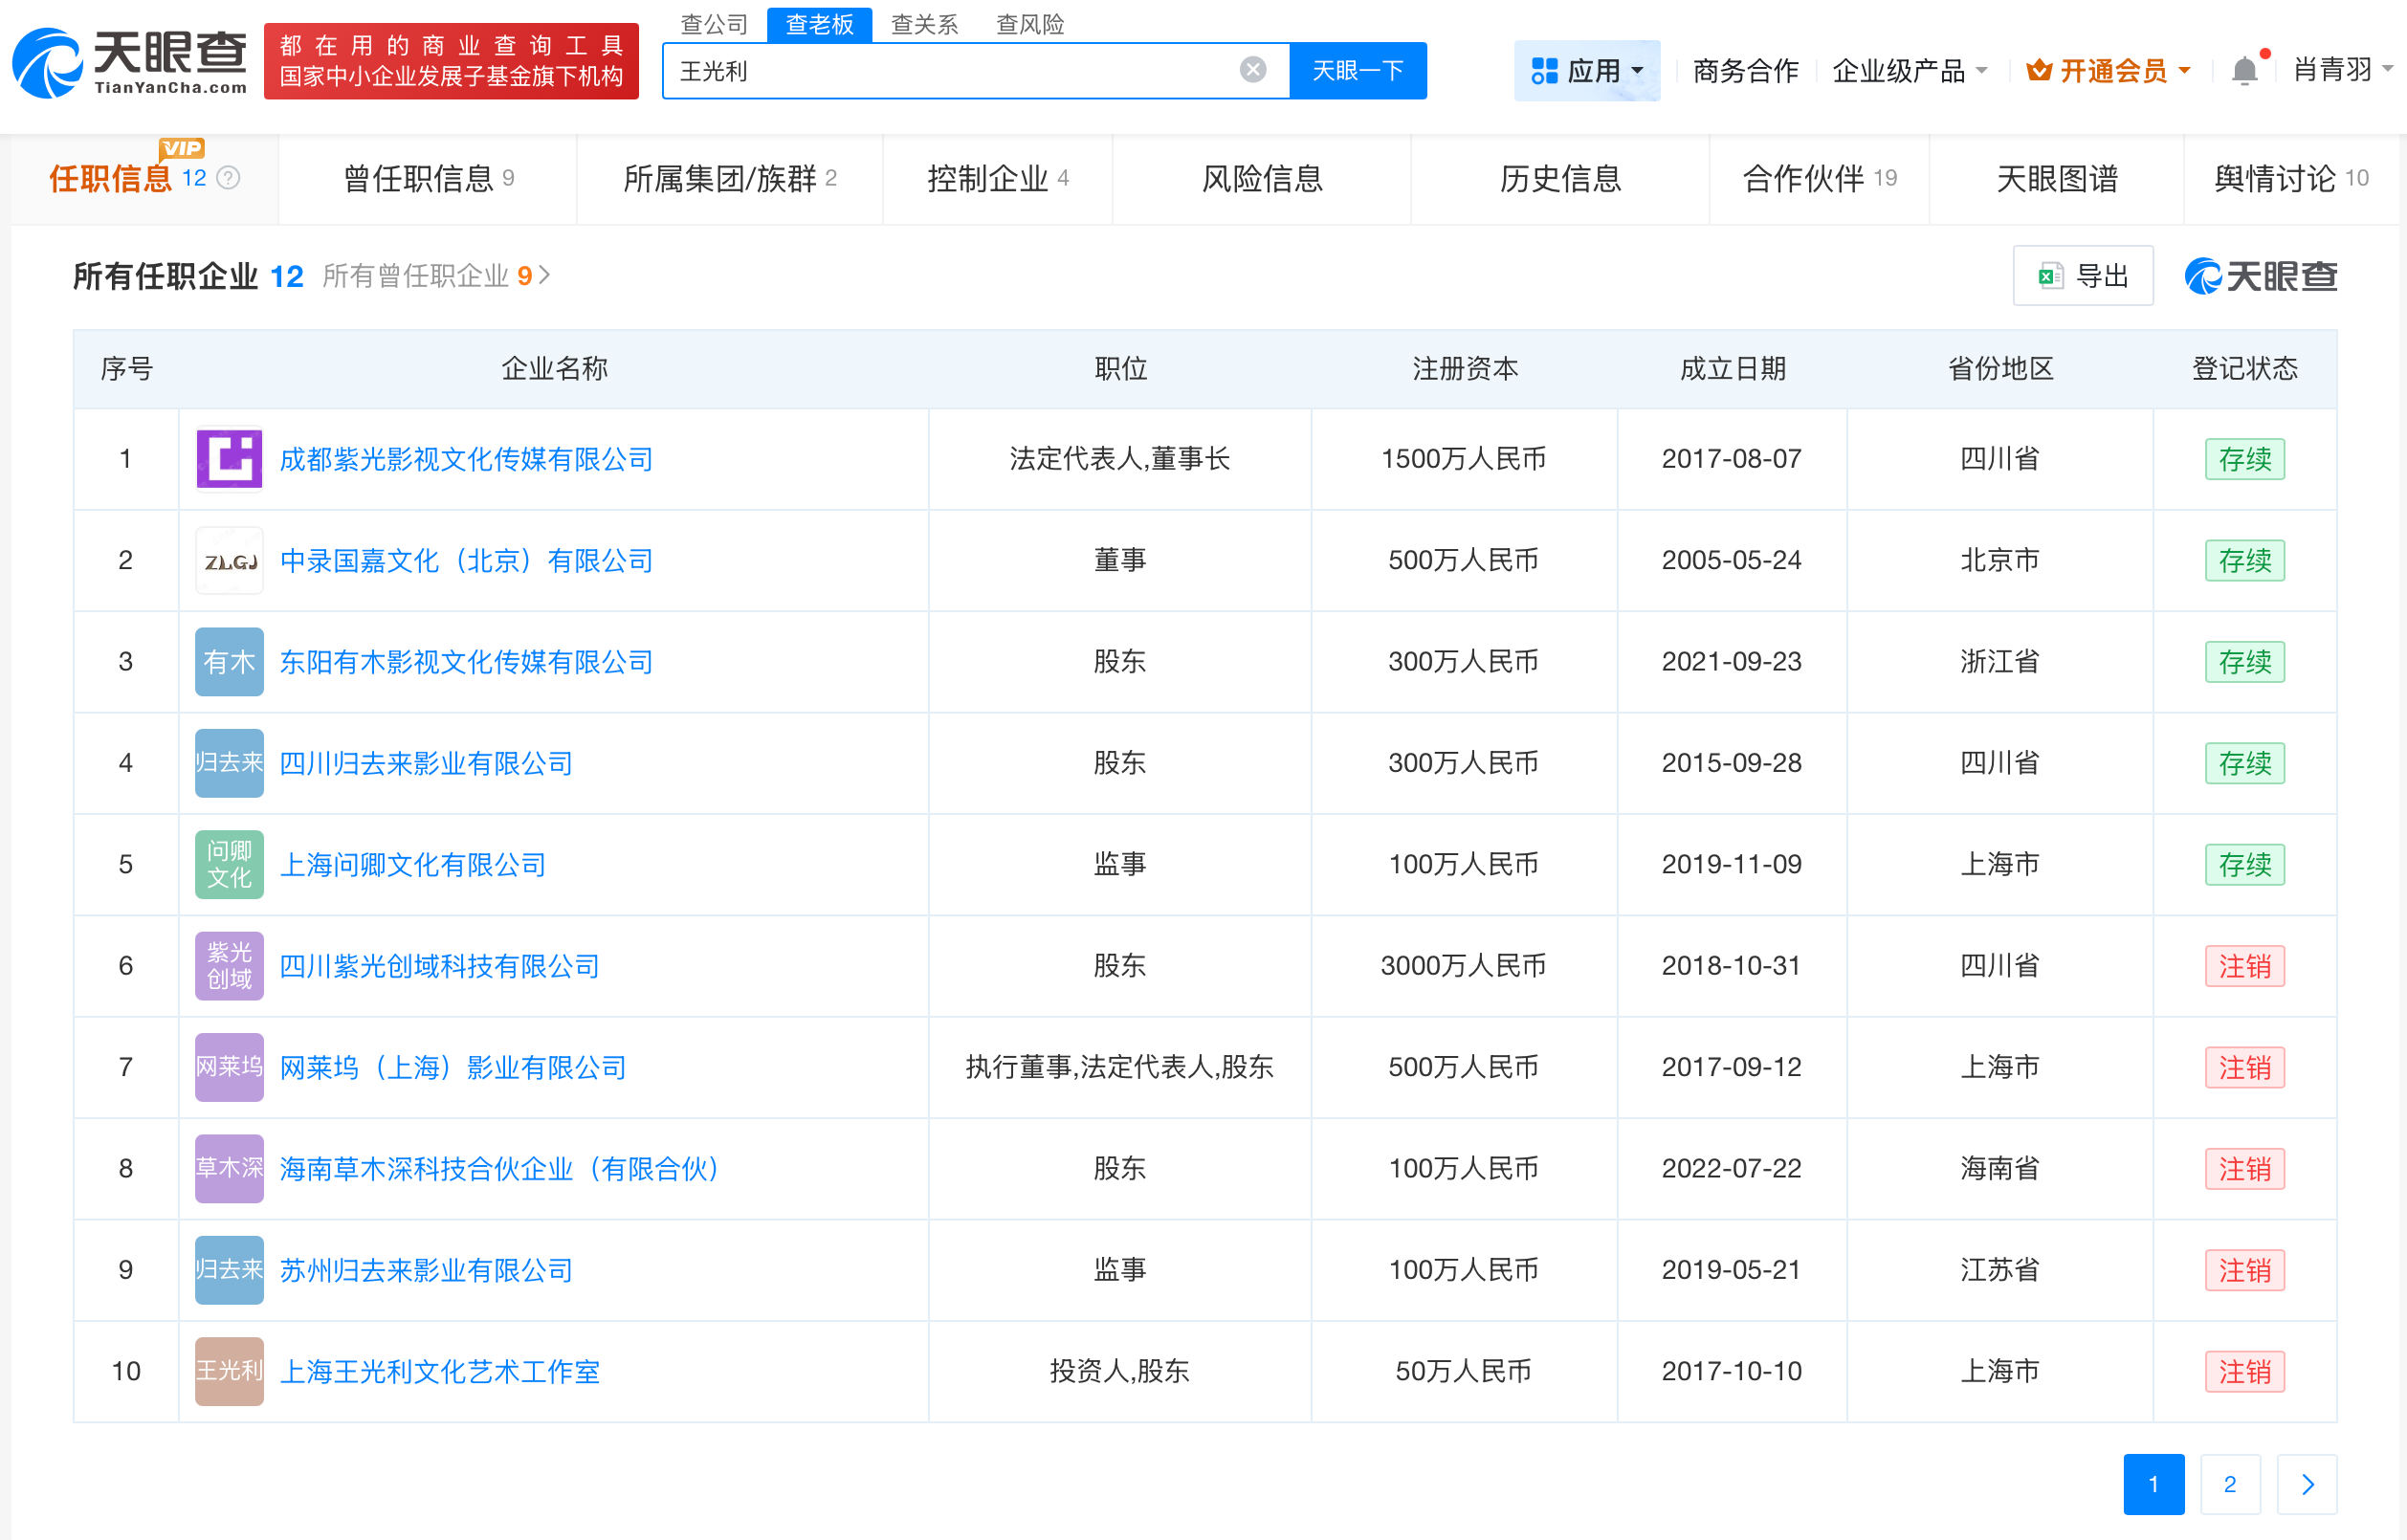The width and height of the screenshot is (2407, 1540).
Task: Click the 王光利 workshop logo thumbnail
Action: click(x=228, y=1371)
